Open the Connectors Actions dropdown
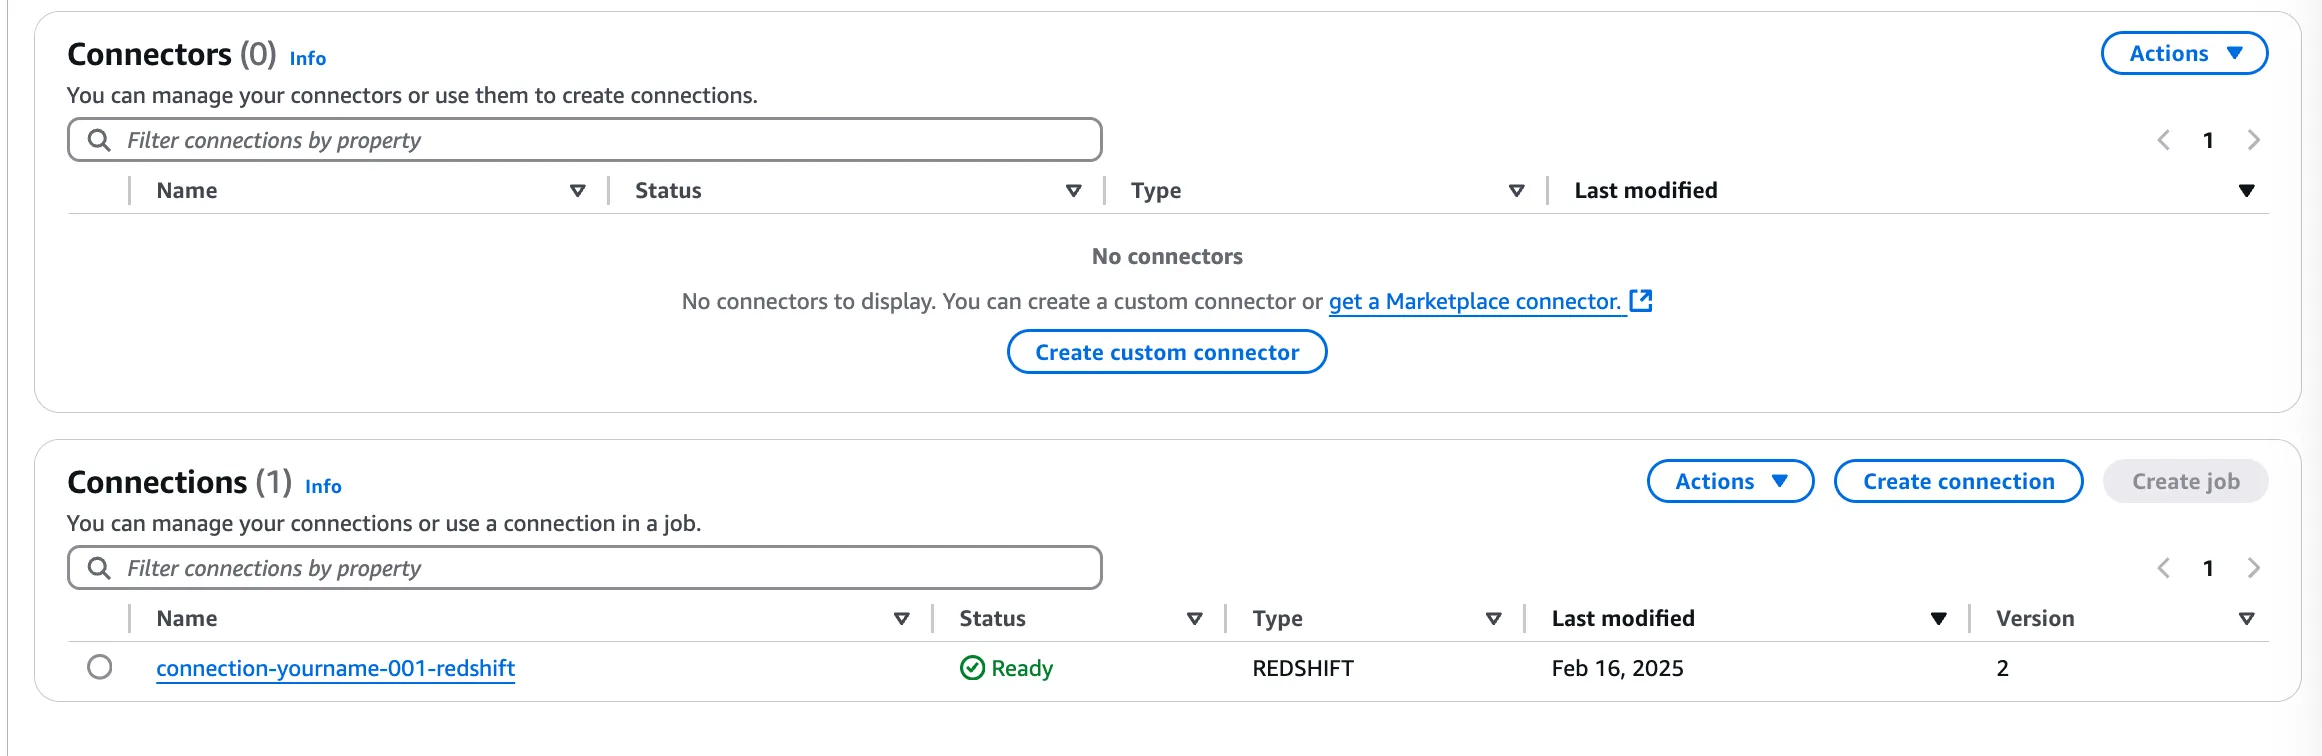Screen dimensions: 2322x756 point(2184,54)
